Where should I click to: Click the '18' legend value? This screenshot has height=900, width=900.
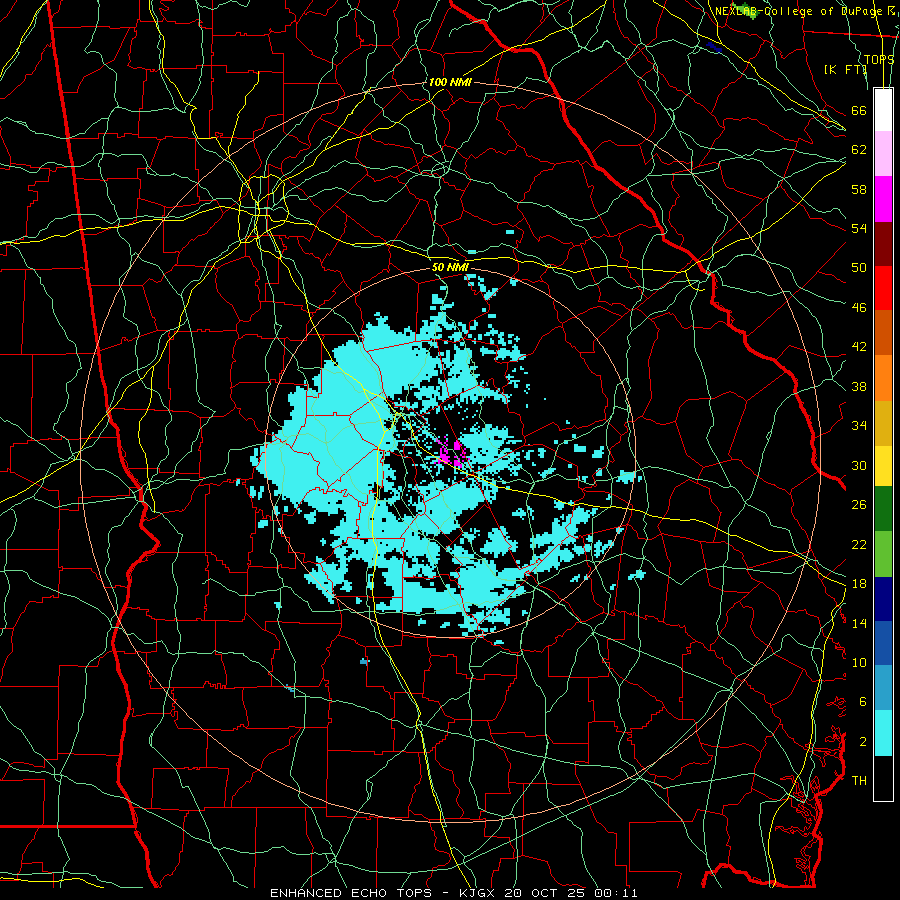[x=859, y=584]
